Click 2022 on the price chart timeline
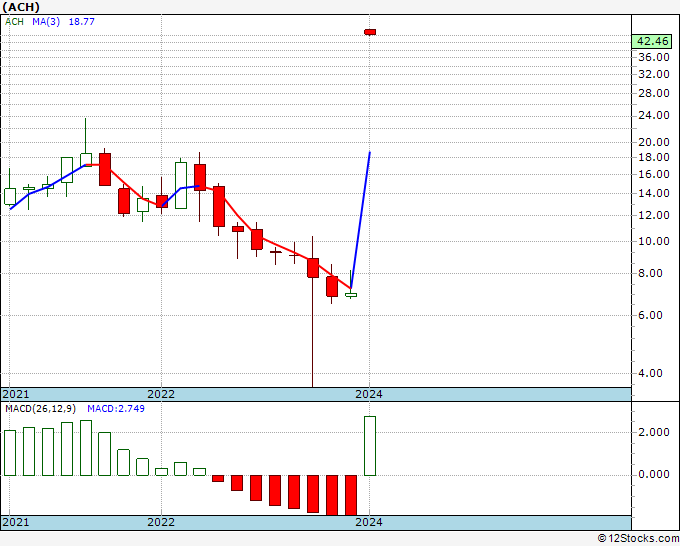This screenshot has height=546, width=680. point(161,394)
